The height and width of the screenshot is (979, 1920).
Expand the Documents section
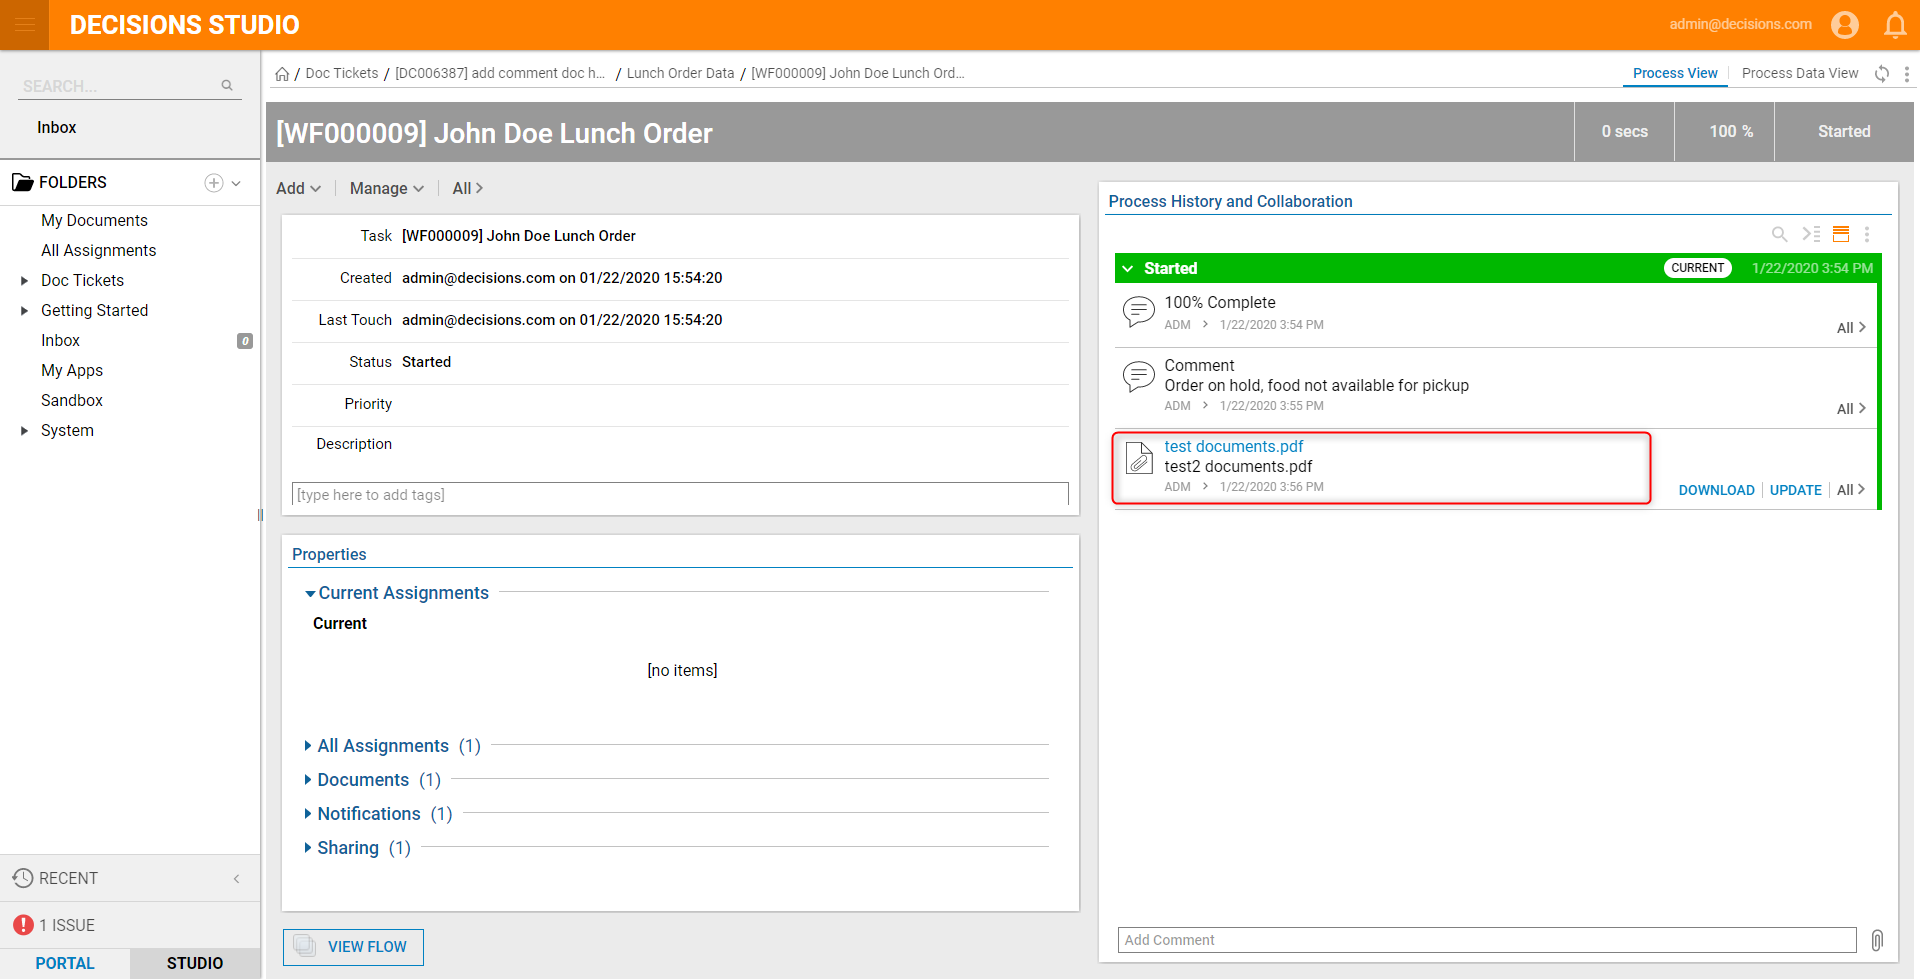point(308,780)
